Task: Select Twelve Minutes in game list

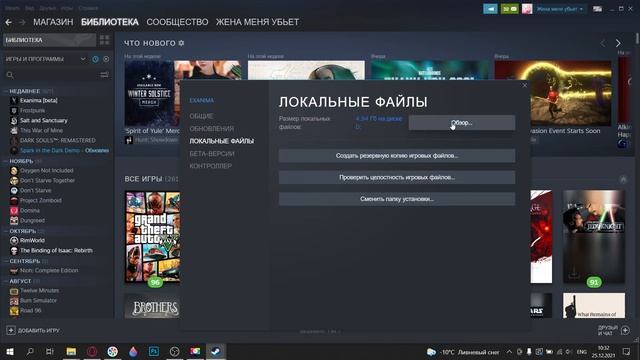Action: (x=40, y=291)
